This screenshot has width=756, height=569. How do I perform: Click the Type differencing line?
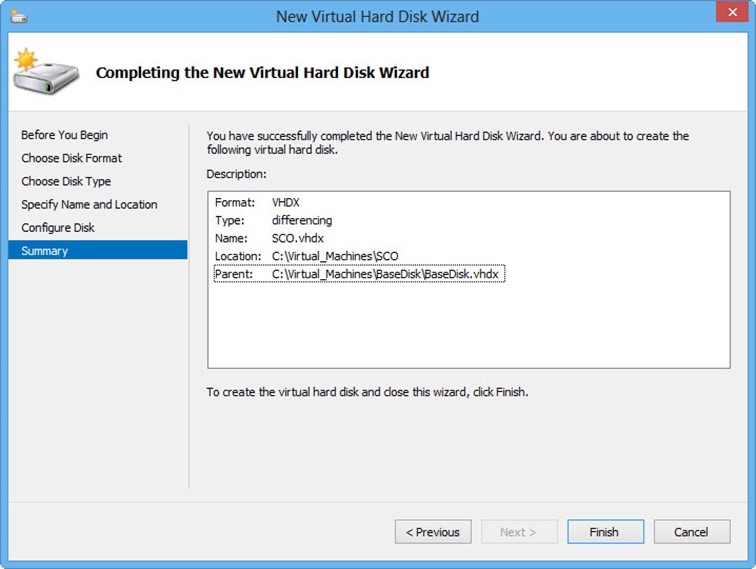click(x=273, y=220)
